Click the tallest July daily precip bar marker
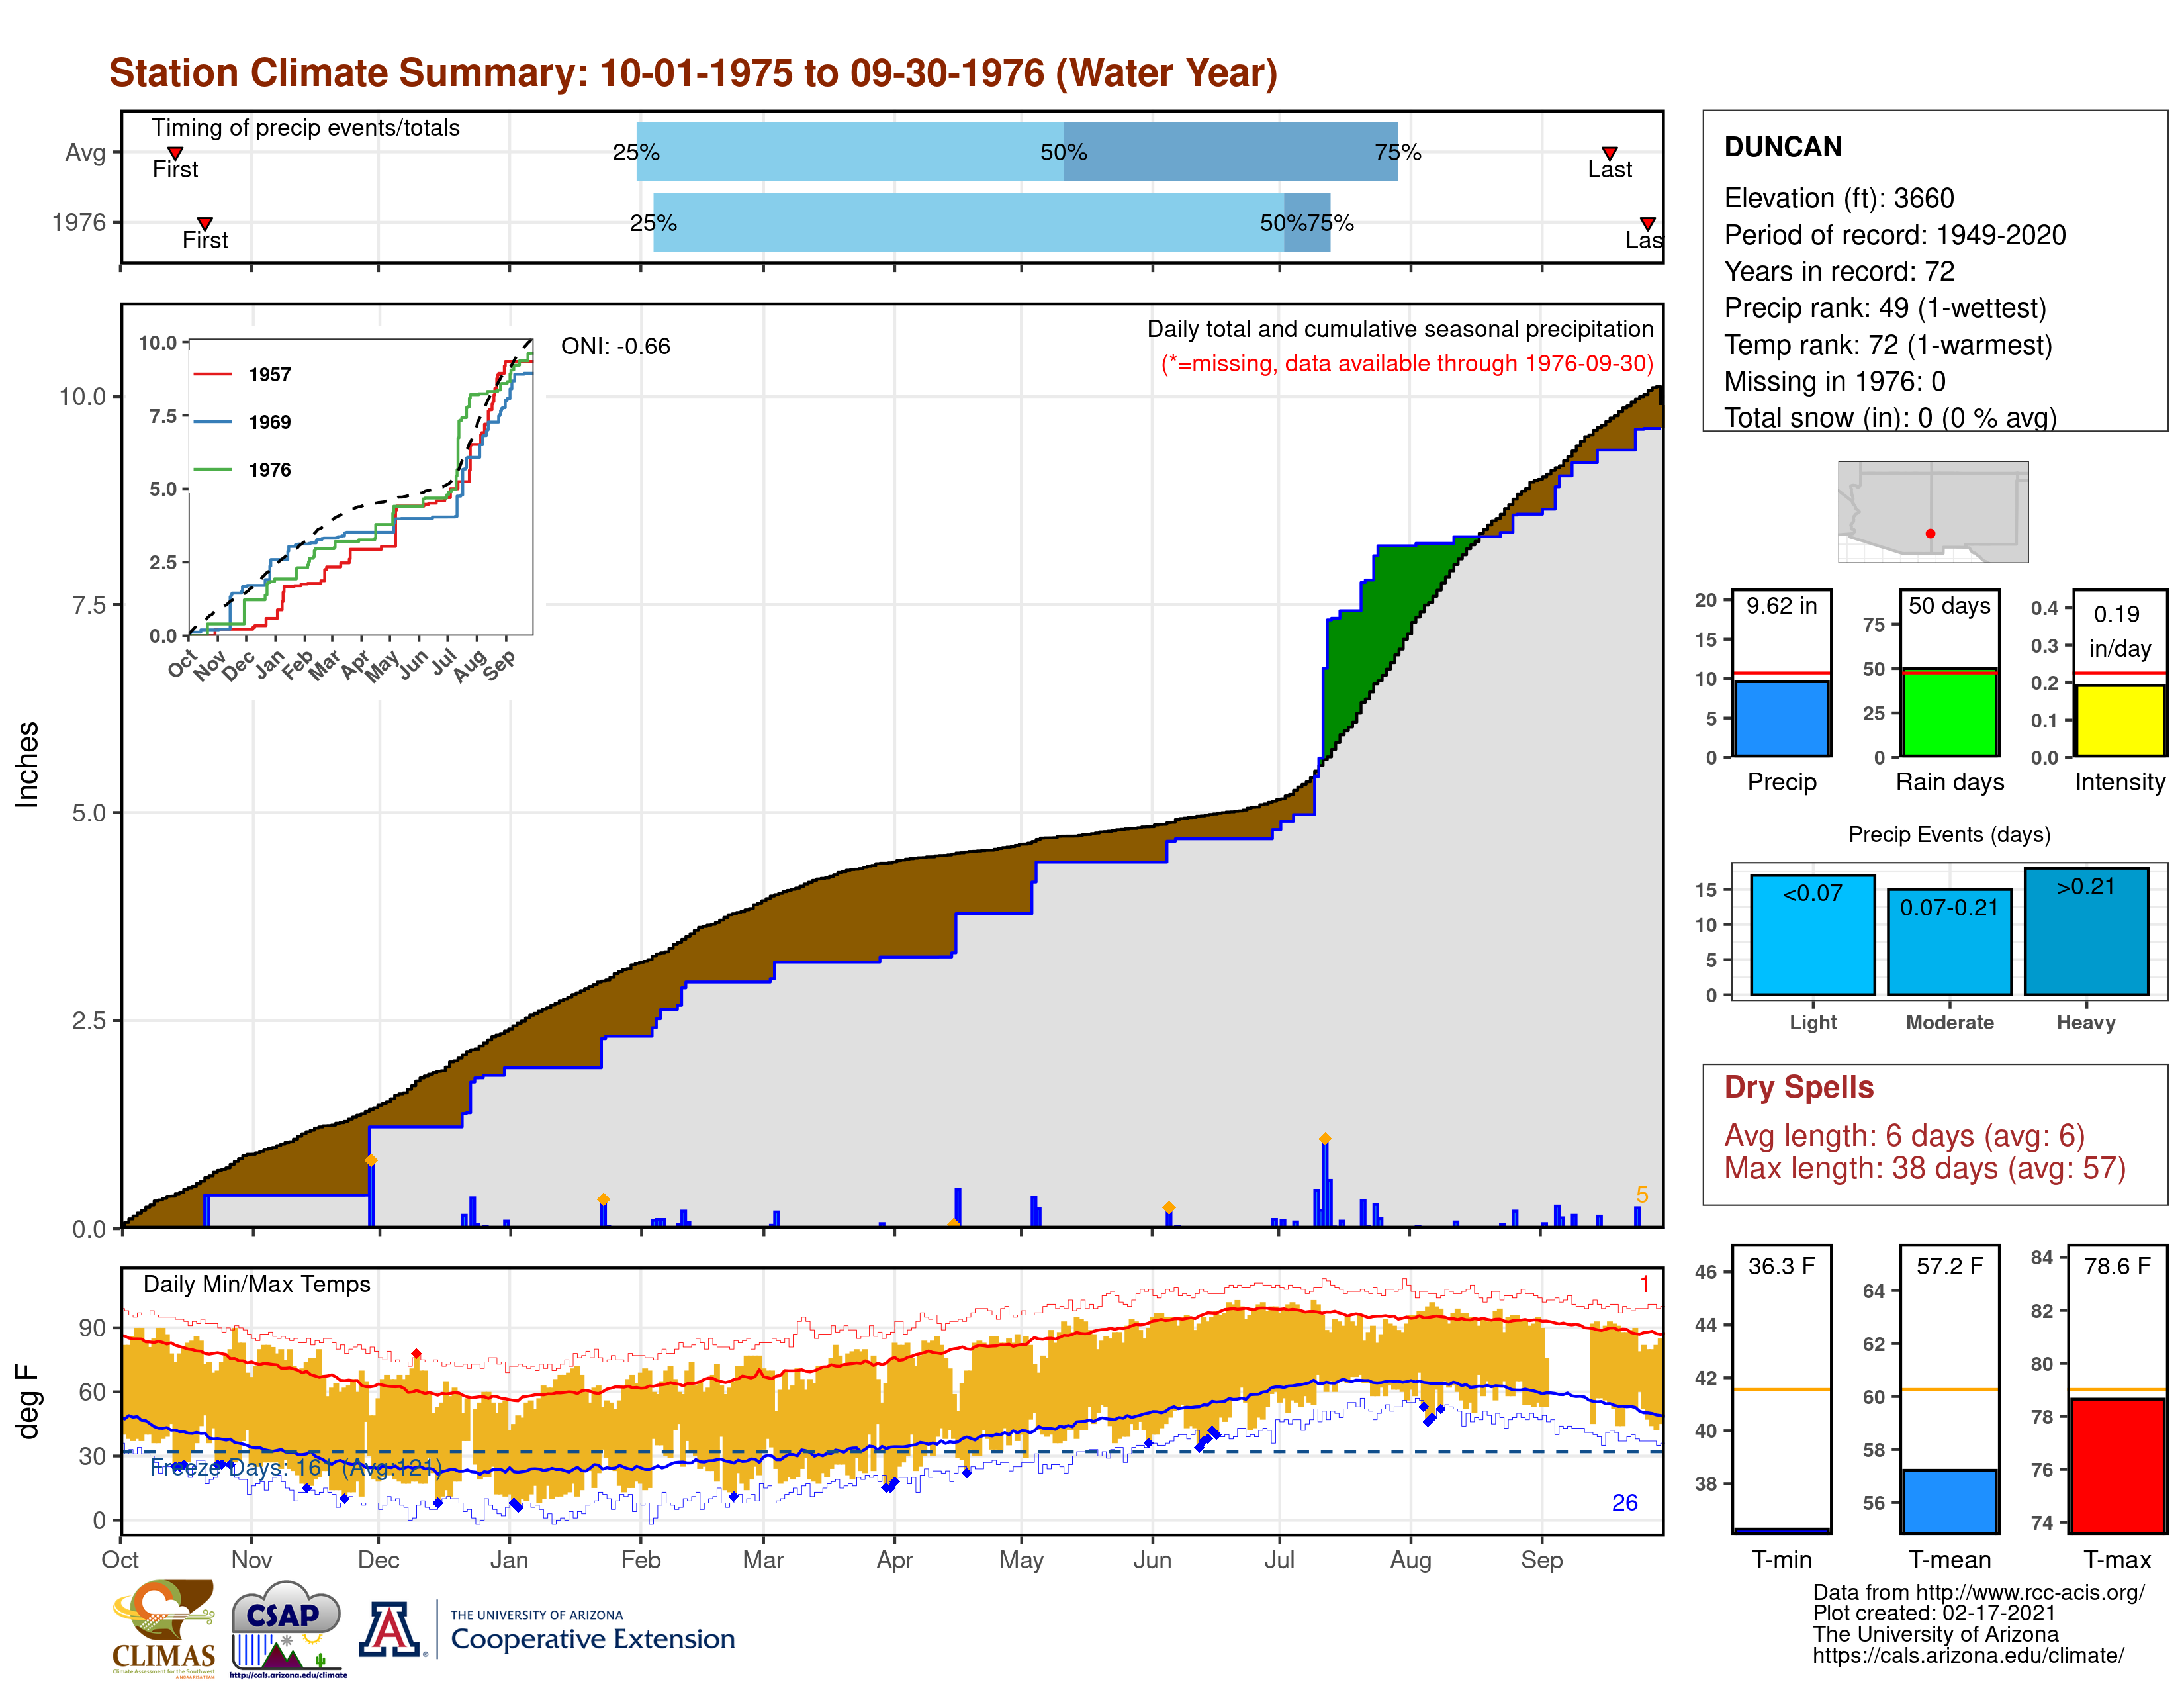The image size is (2184, 1688). click(x=1324, y=1139)
